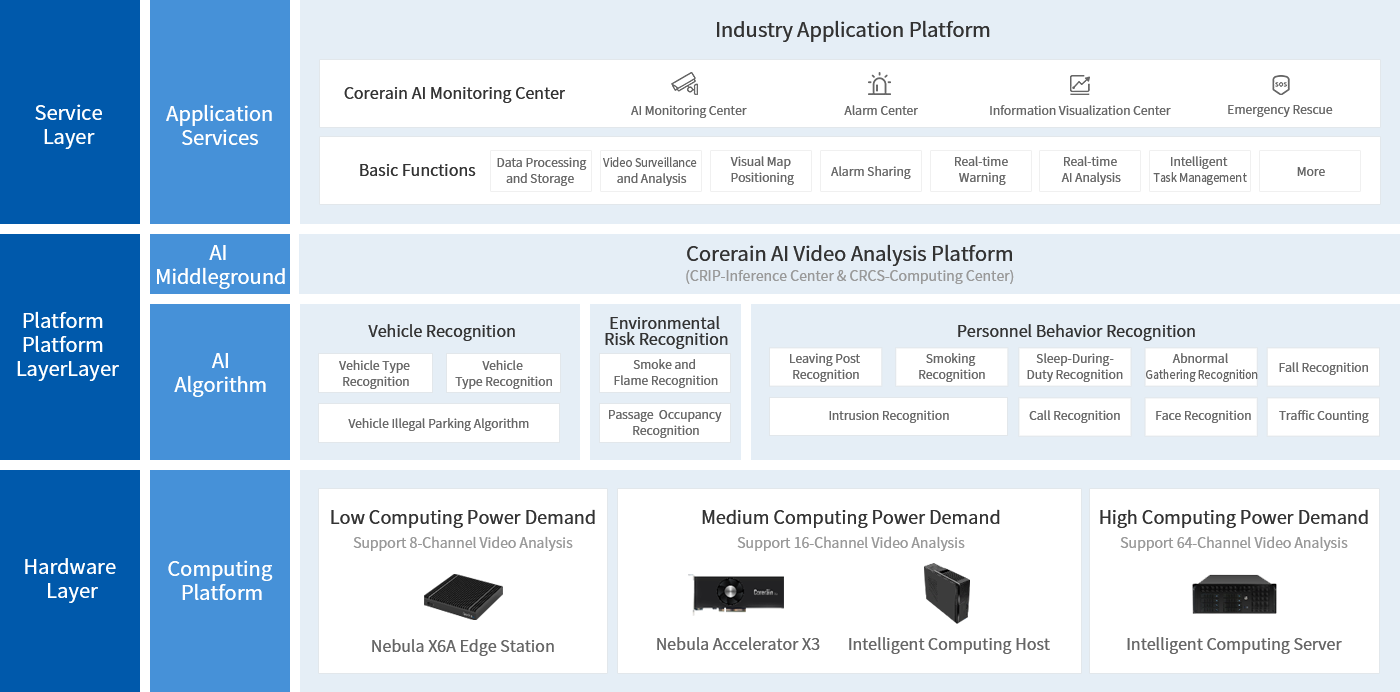Select the Nebula Accelerator X3 card image
The width and height of the screenshot is (1400, 692).
738,593
